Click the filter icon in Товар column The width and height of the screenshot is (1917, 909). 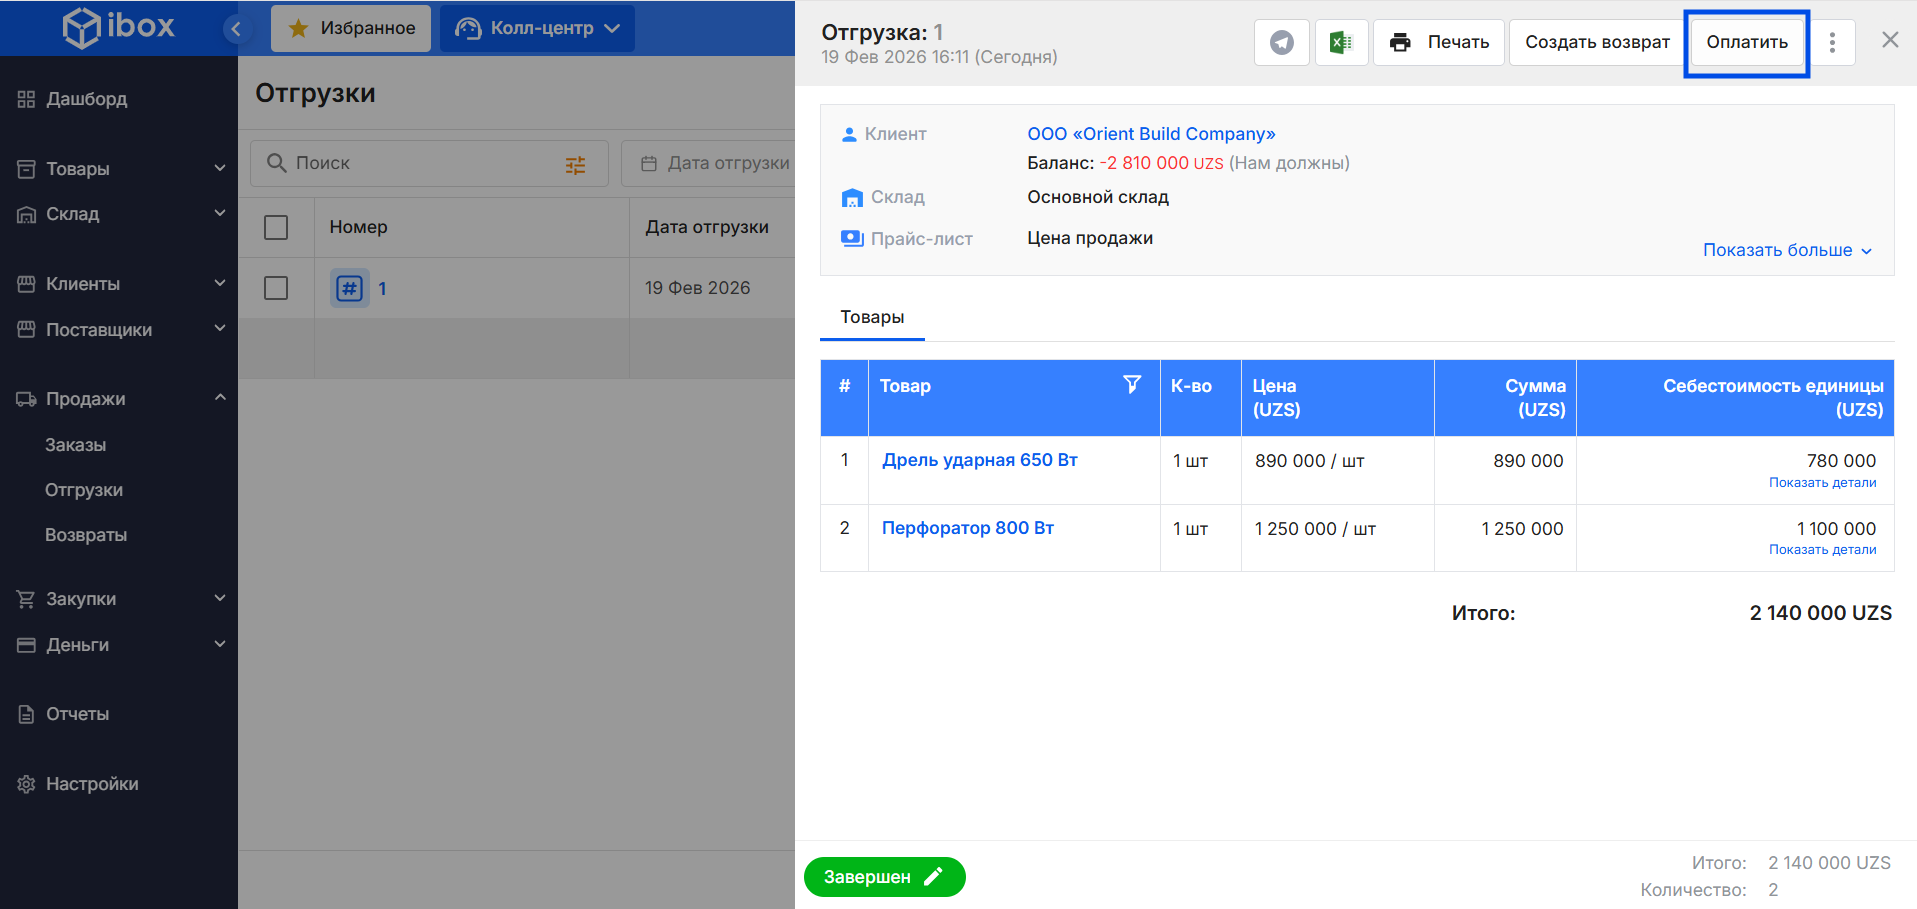click(x=1131, y=385)
